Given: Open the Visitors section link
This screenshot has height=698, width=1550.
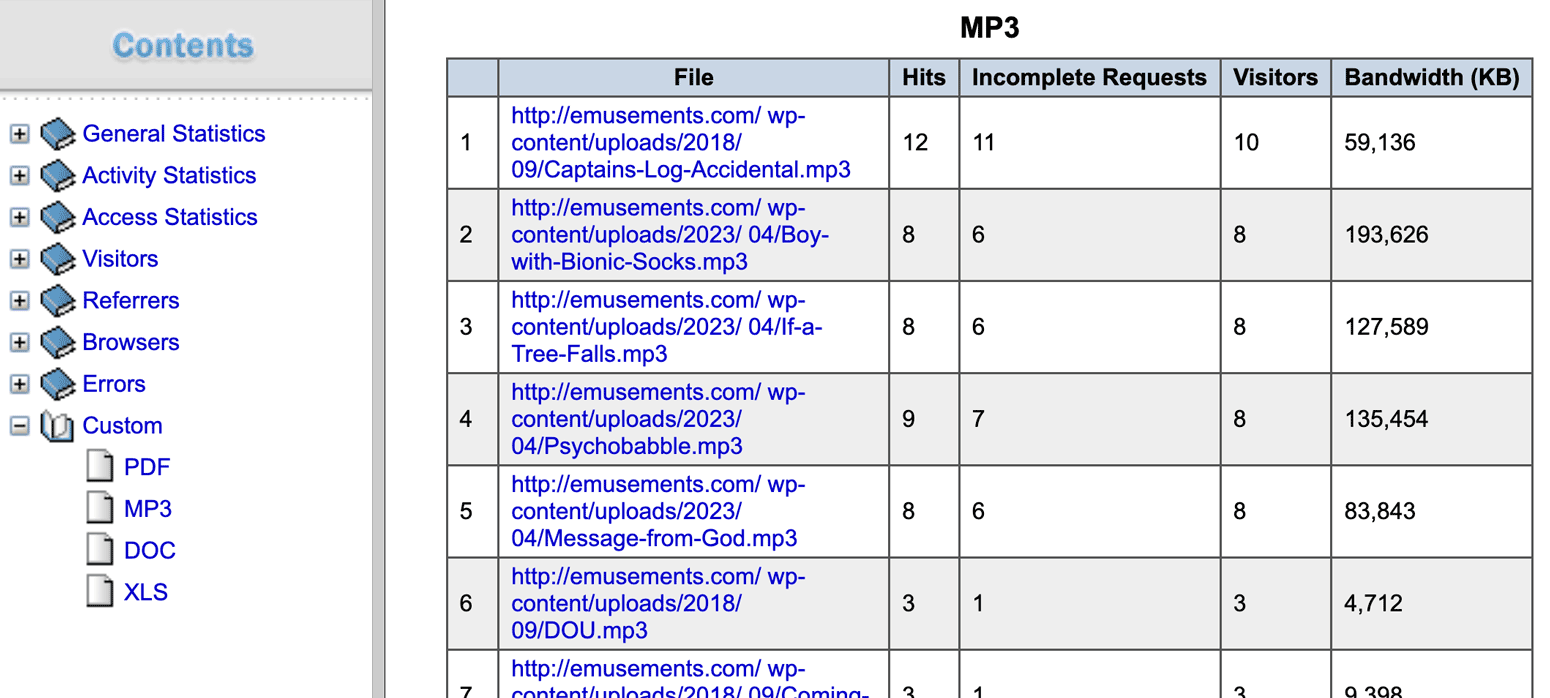Looking at the screenshot, I should pyautogui.click(x=120, y=259).
